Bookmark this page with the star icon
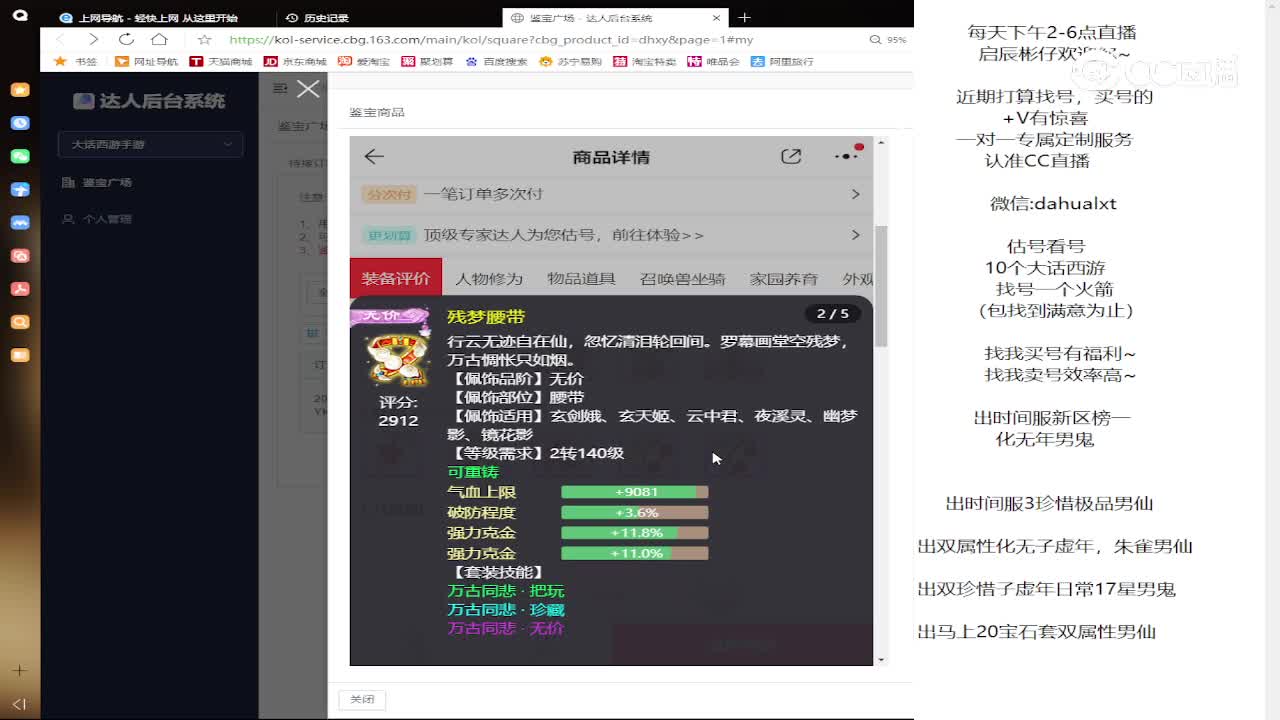The width and height of the screenshot is (1280, 720). [x=204, y=39]
